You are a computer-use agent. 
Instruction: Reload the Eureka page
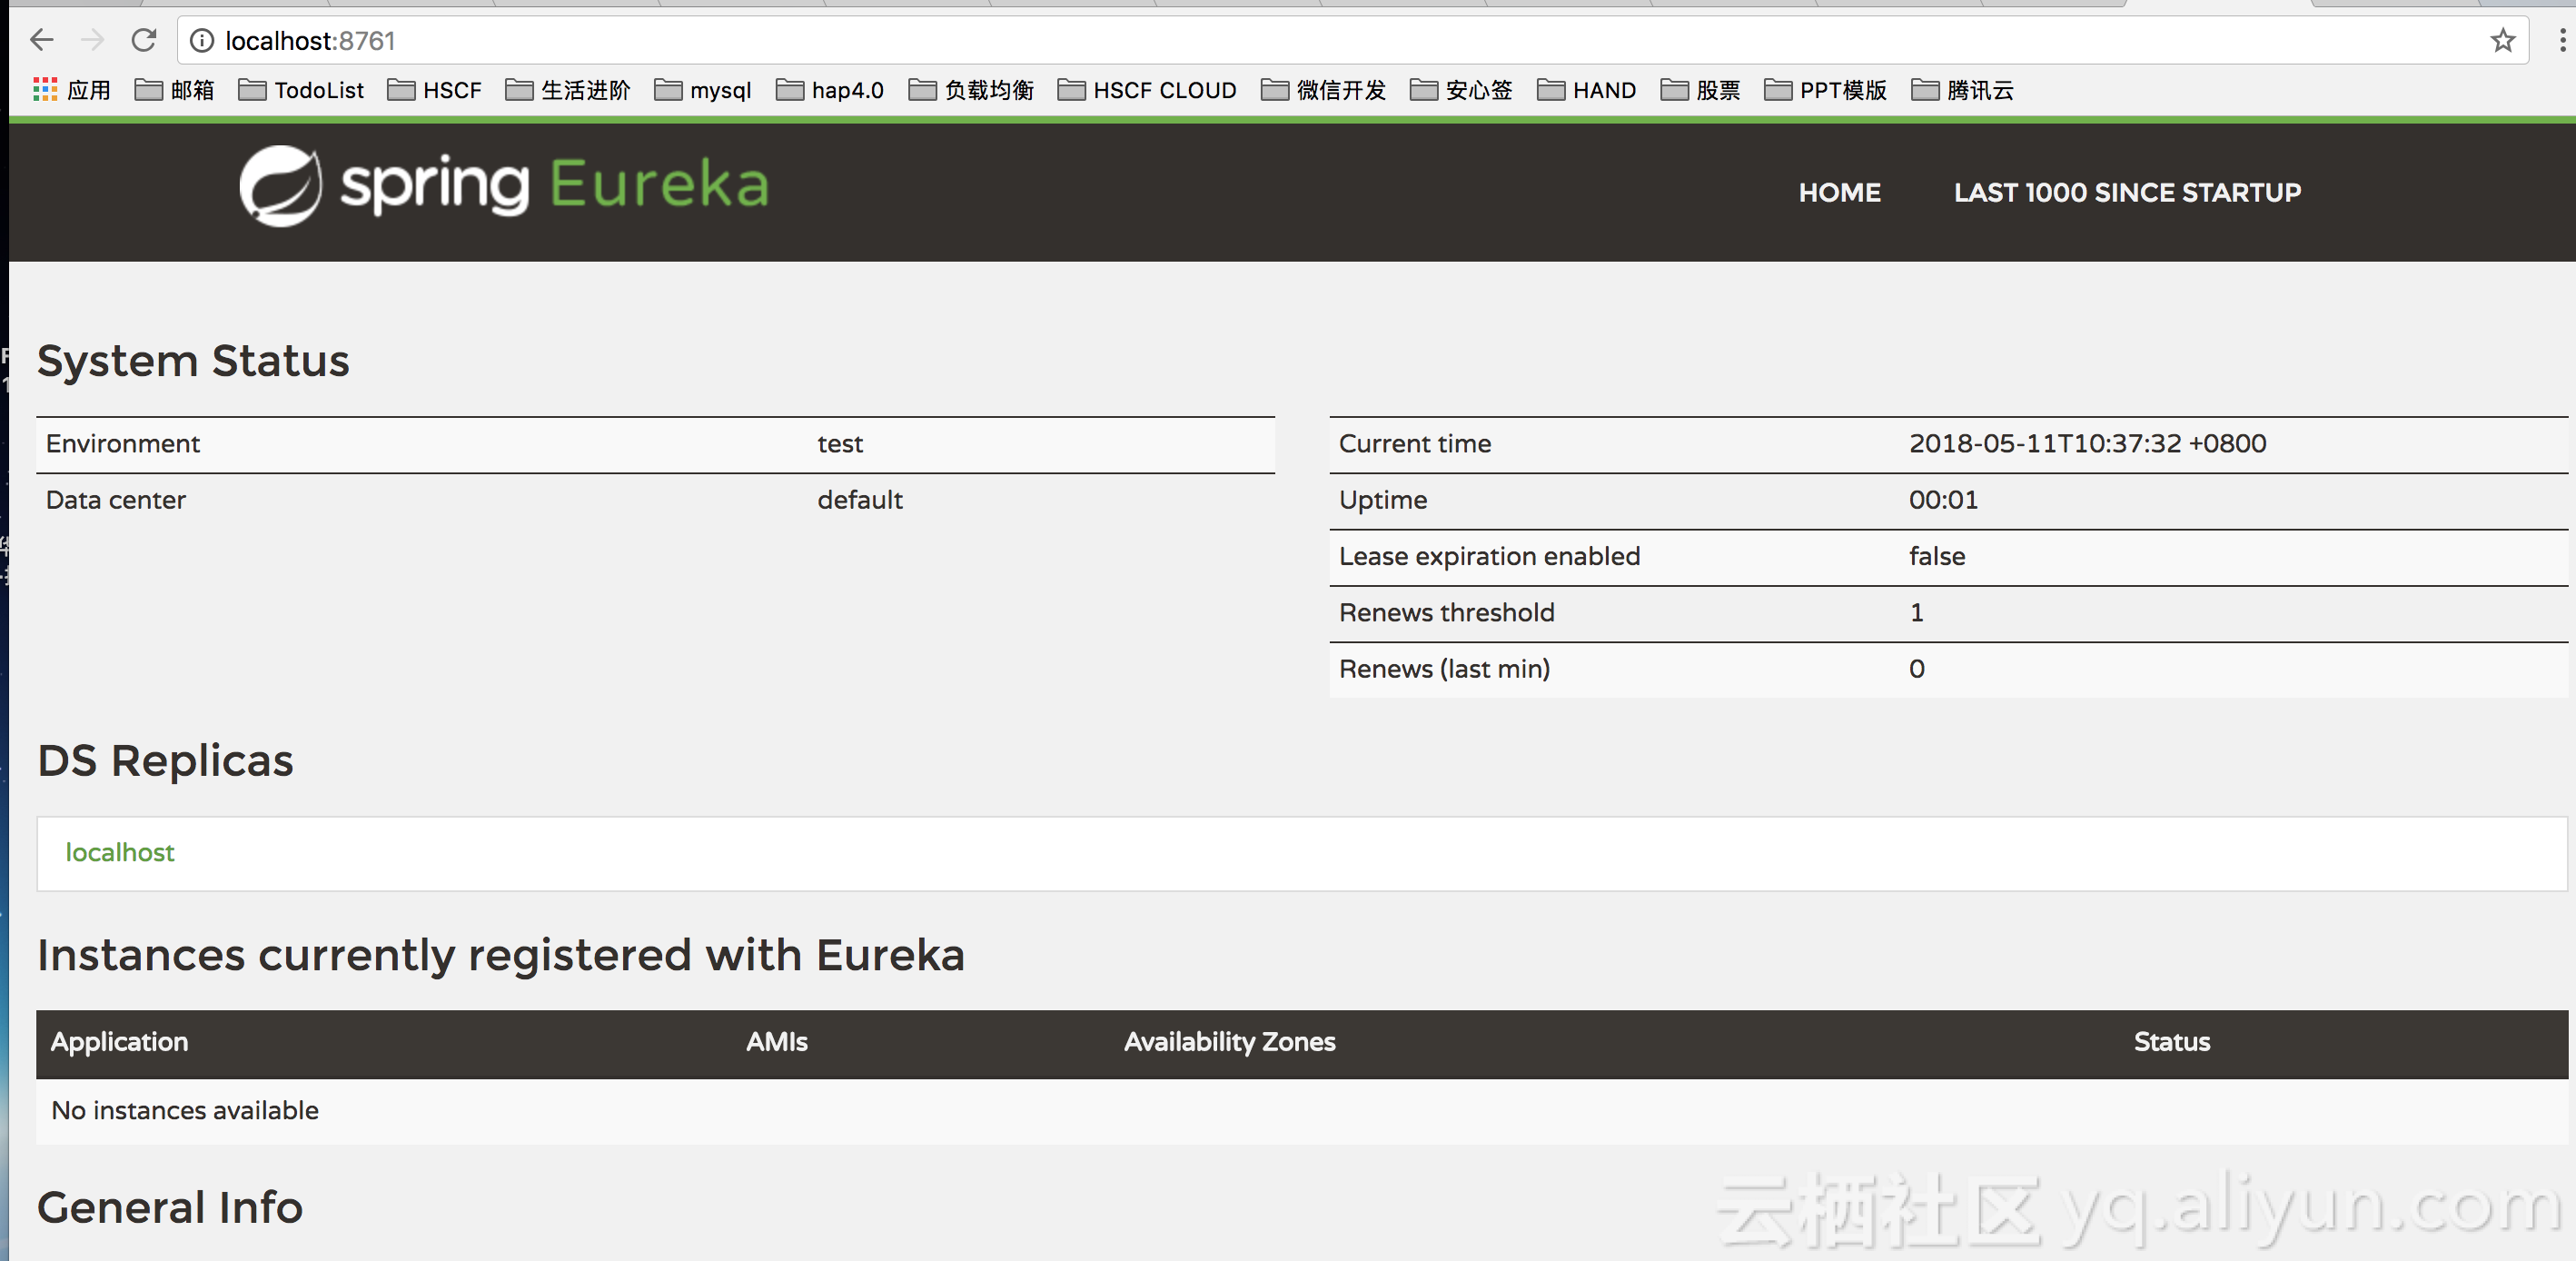coord(144,40)
